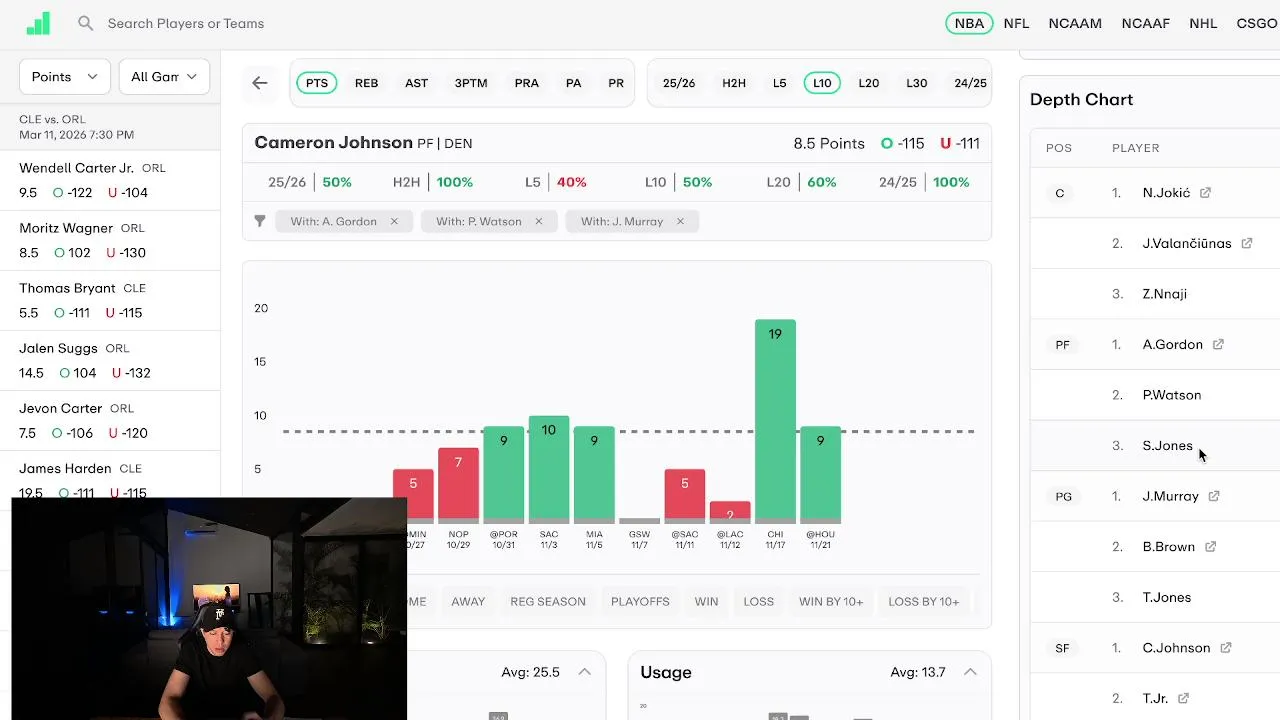Click the SAC 11/3 bar showing 10
1280x720 pixels.
tap(548, 470)
